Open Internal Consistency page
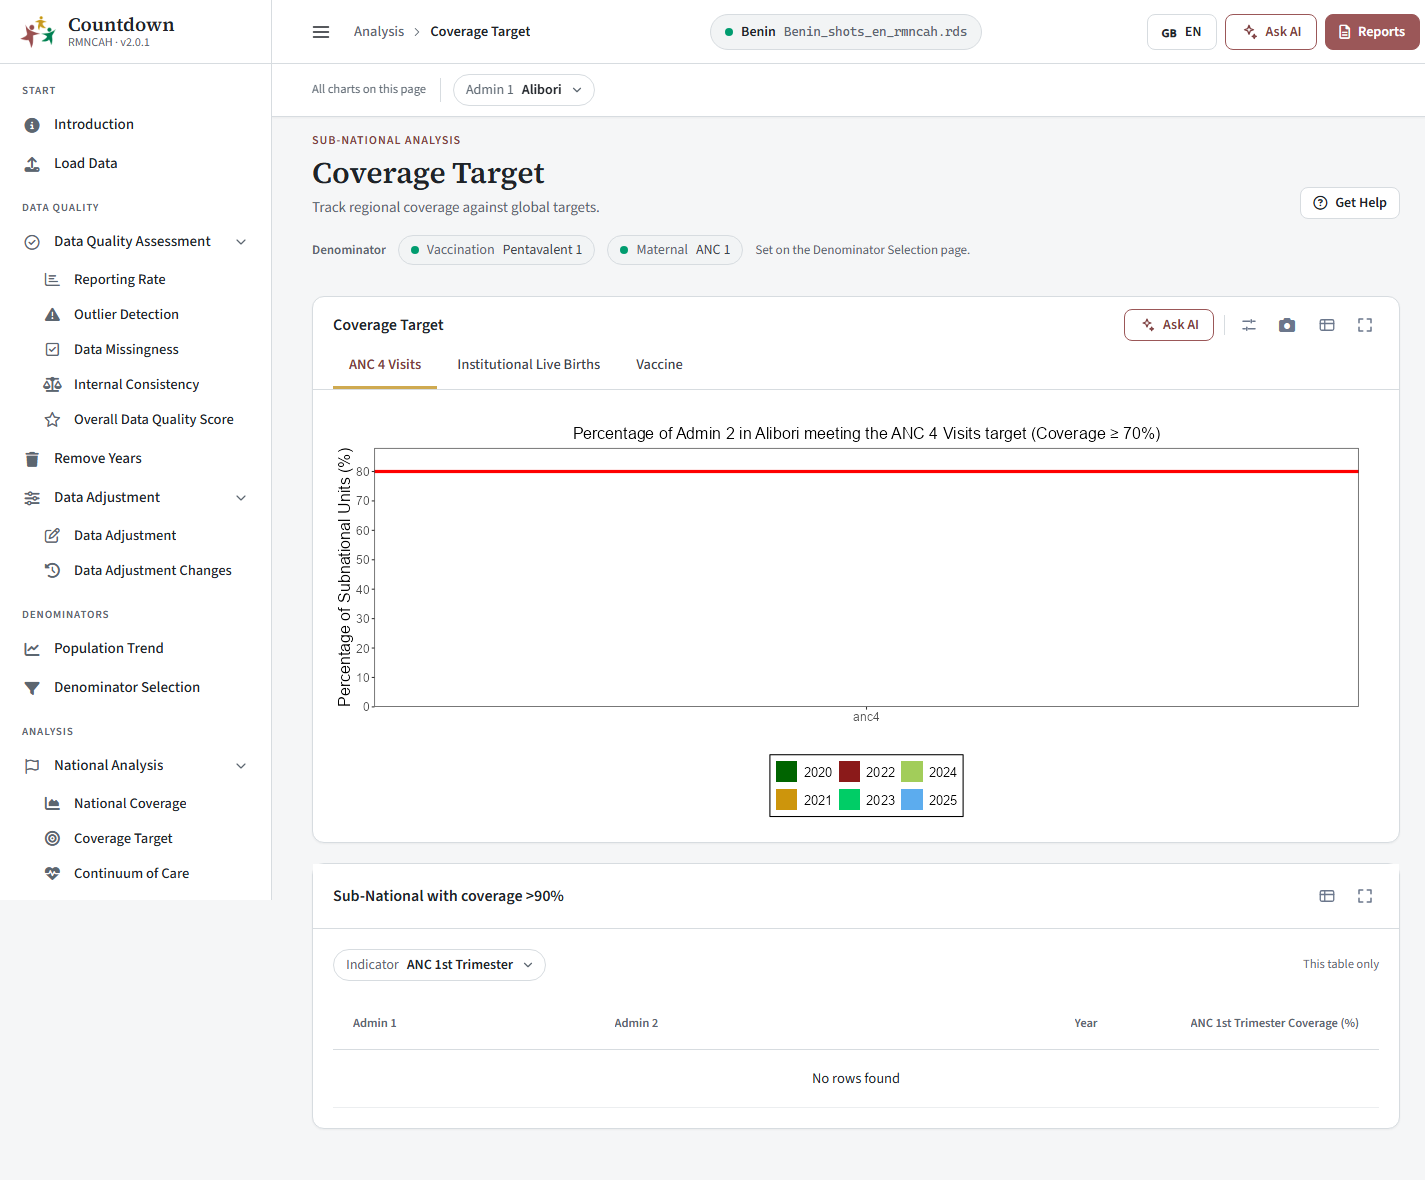The height and width of the screenshot is (1180, 1425). click(x=135, y=385)
